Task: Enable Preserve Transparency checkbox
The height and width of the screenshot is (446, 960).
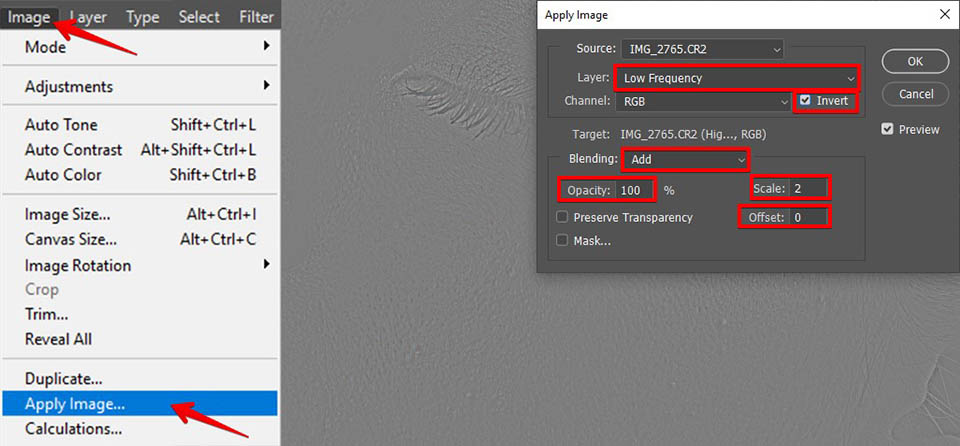Action: click(x=562, y=217)
